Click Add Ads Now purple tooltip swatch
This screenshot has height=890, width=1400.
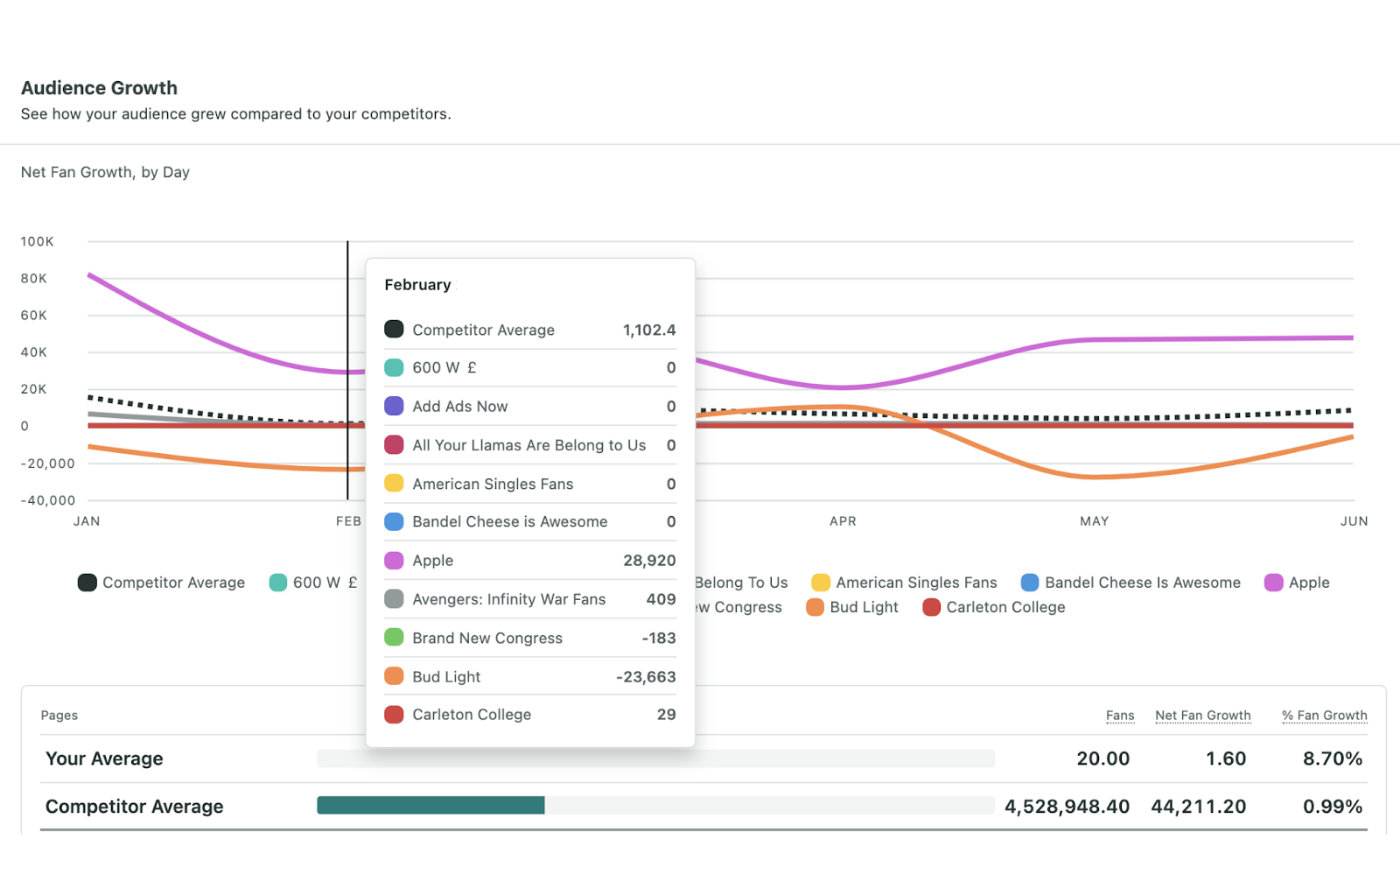pos(394,407)
